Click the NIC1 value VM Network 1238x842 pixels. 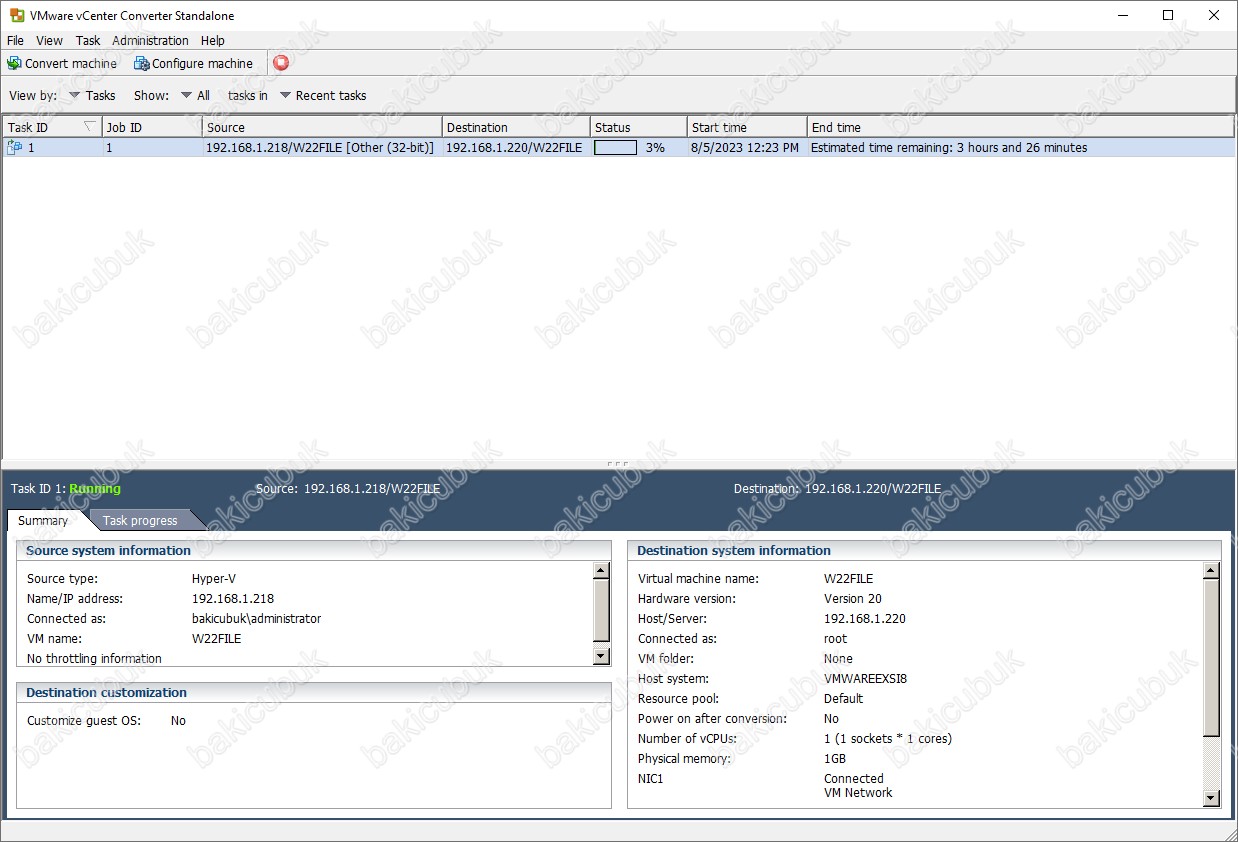tap(858, 793)
